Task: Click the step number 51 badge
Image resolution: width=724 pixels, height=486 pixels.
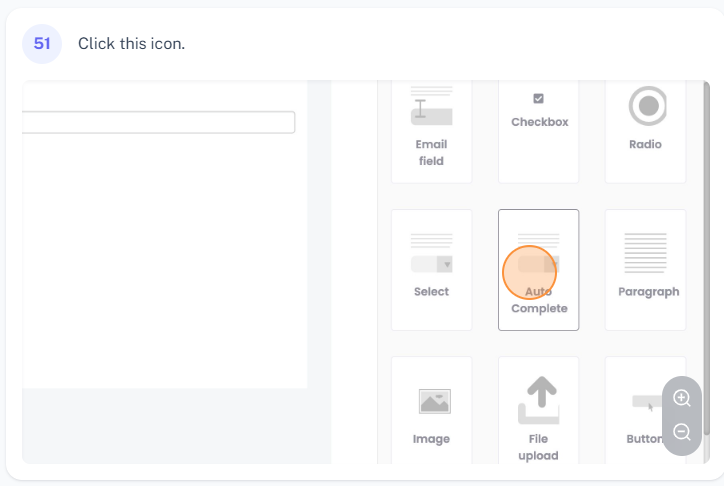Action: point(42,44)
